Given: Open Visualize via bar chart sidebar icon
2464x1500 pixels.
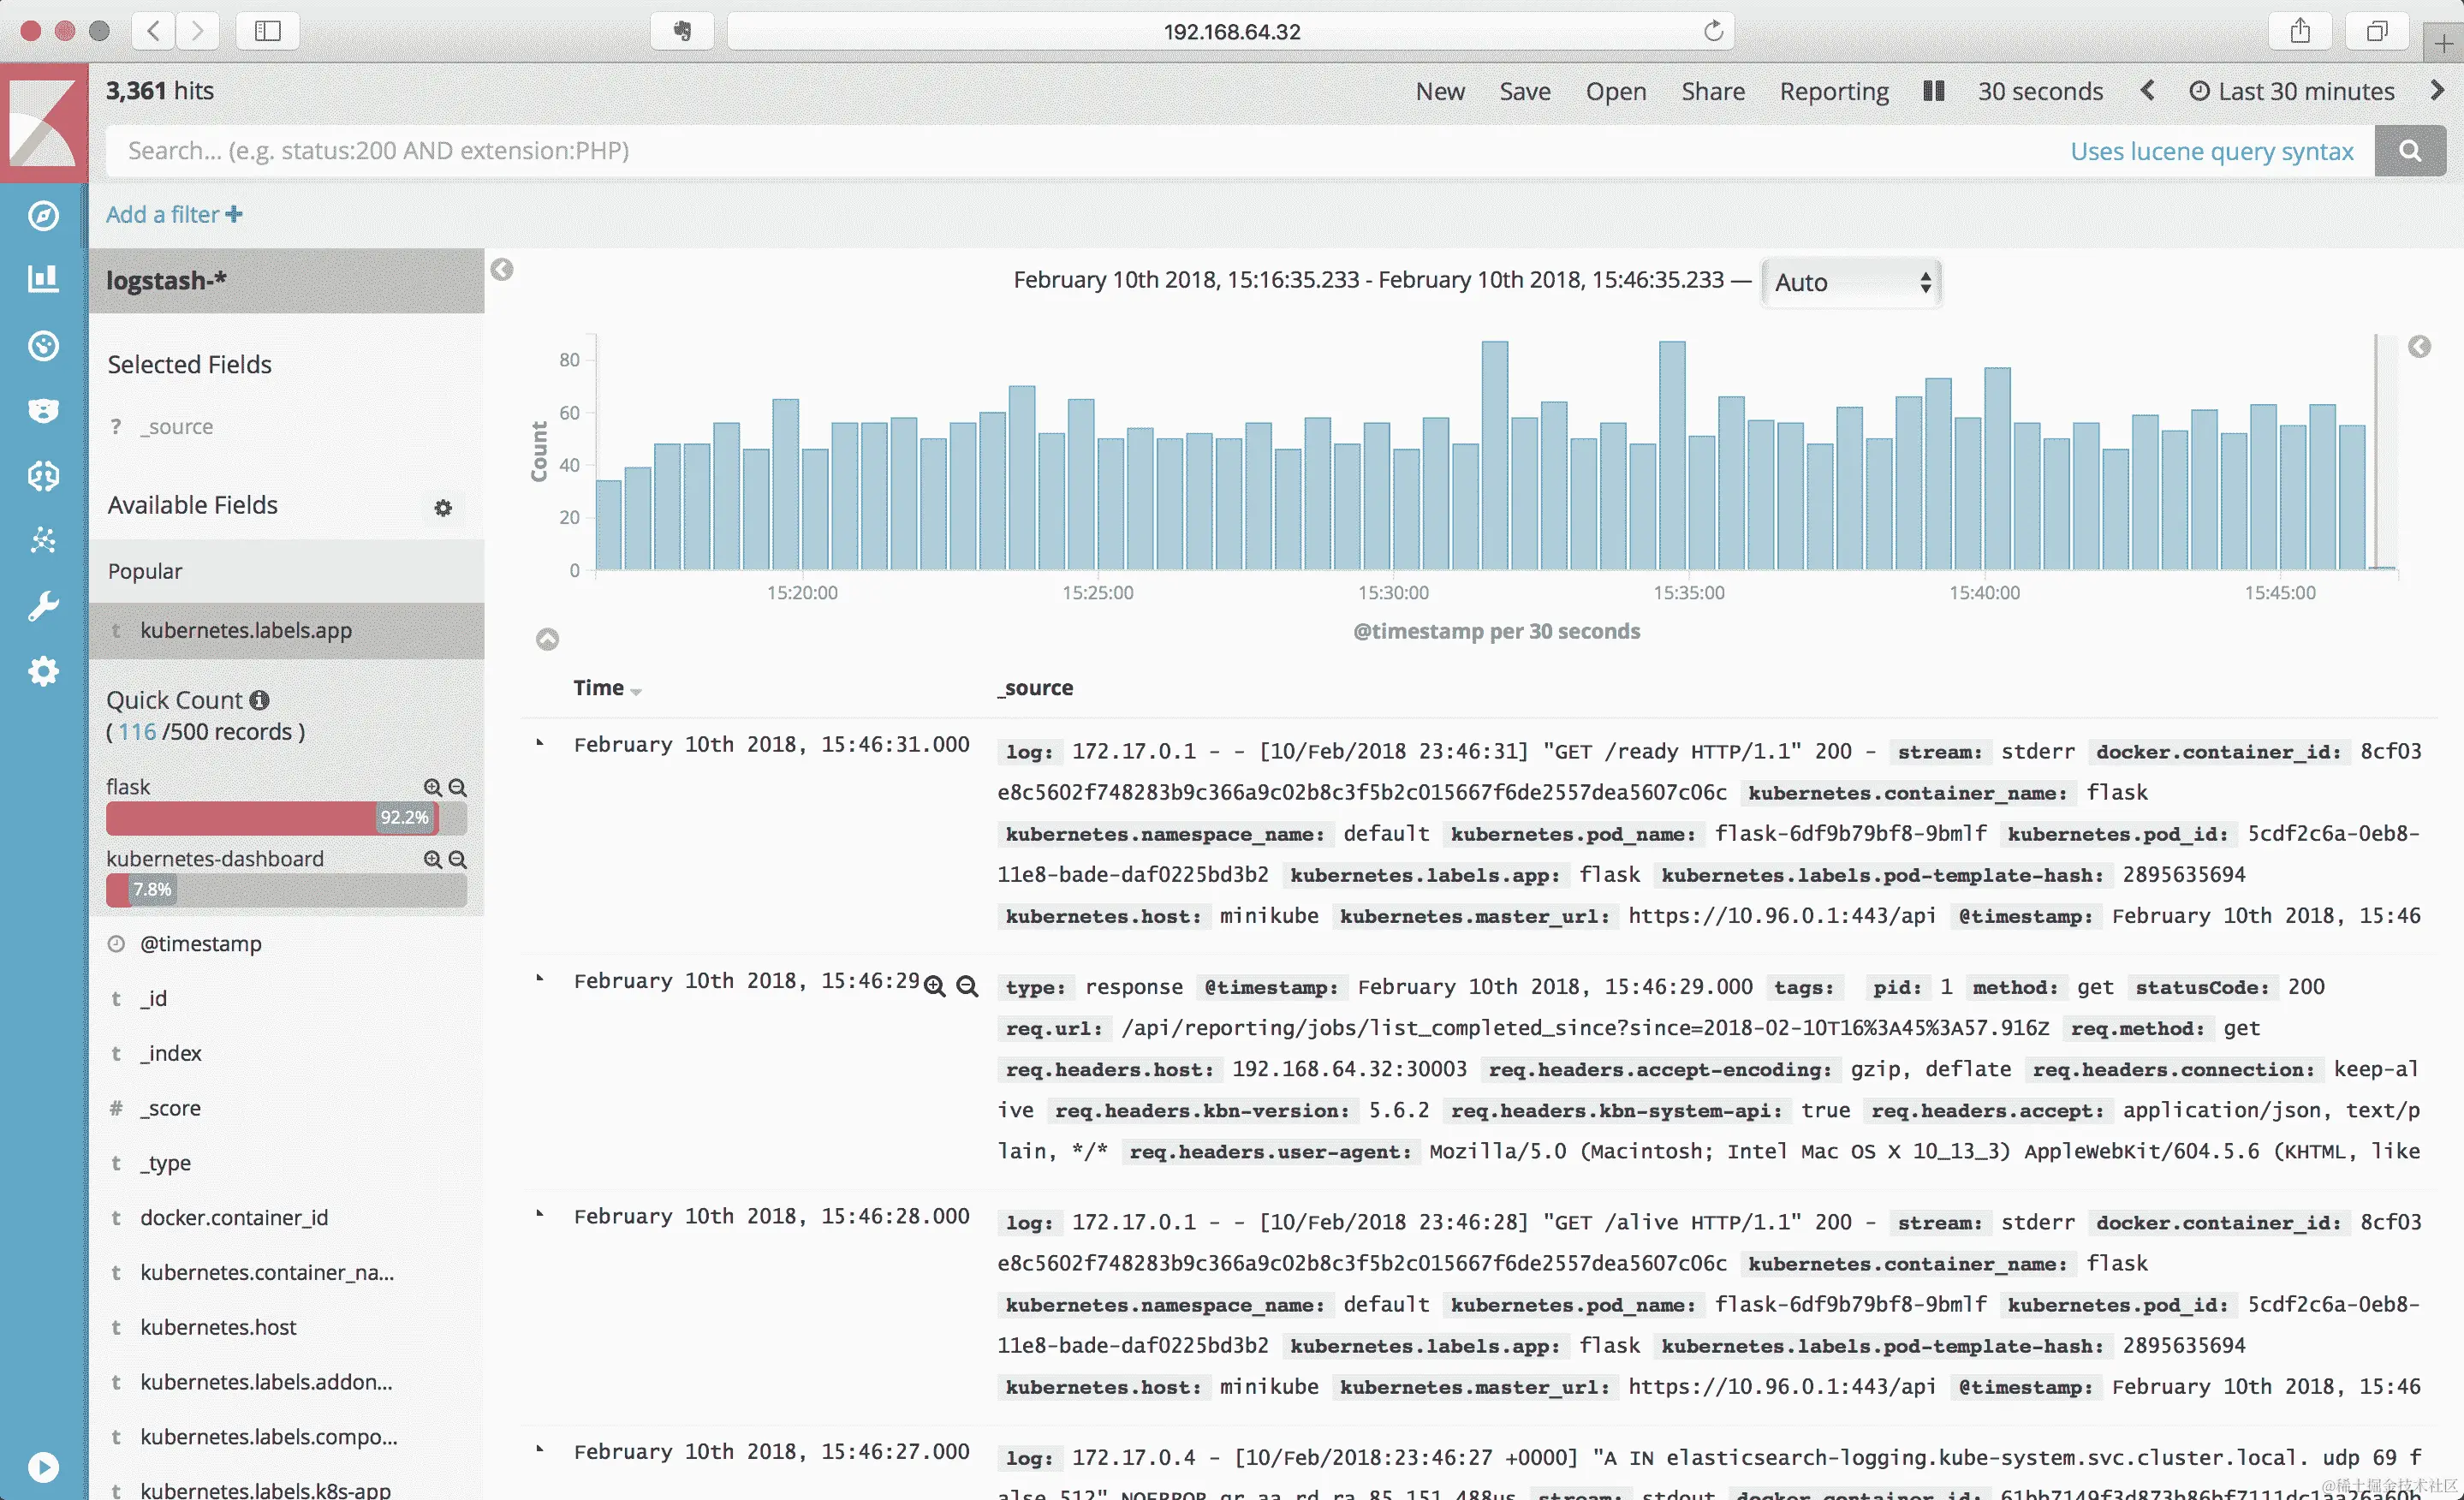Looking at the screenshot, I should coord(43,278).
